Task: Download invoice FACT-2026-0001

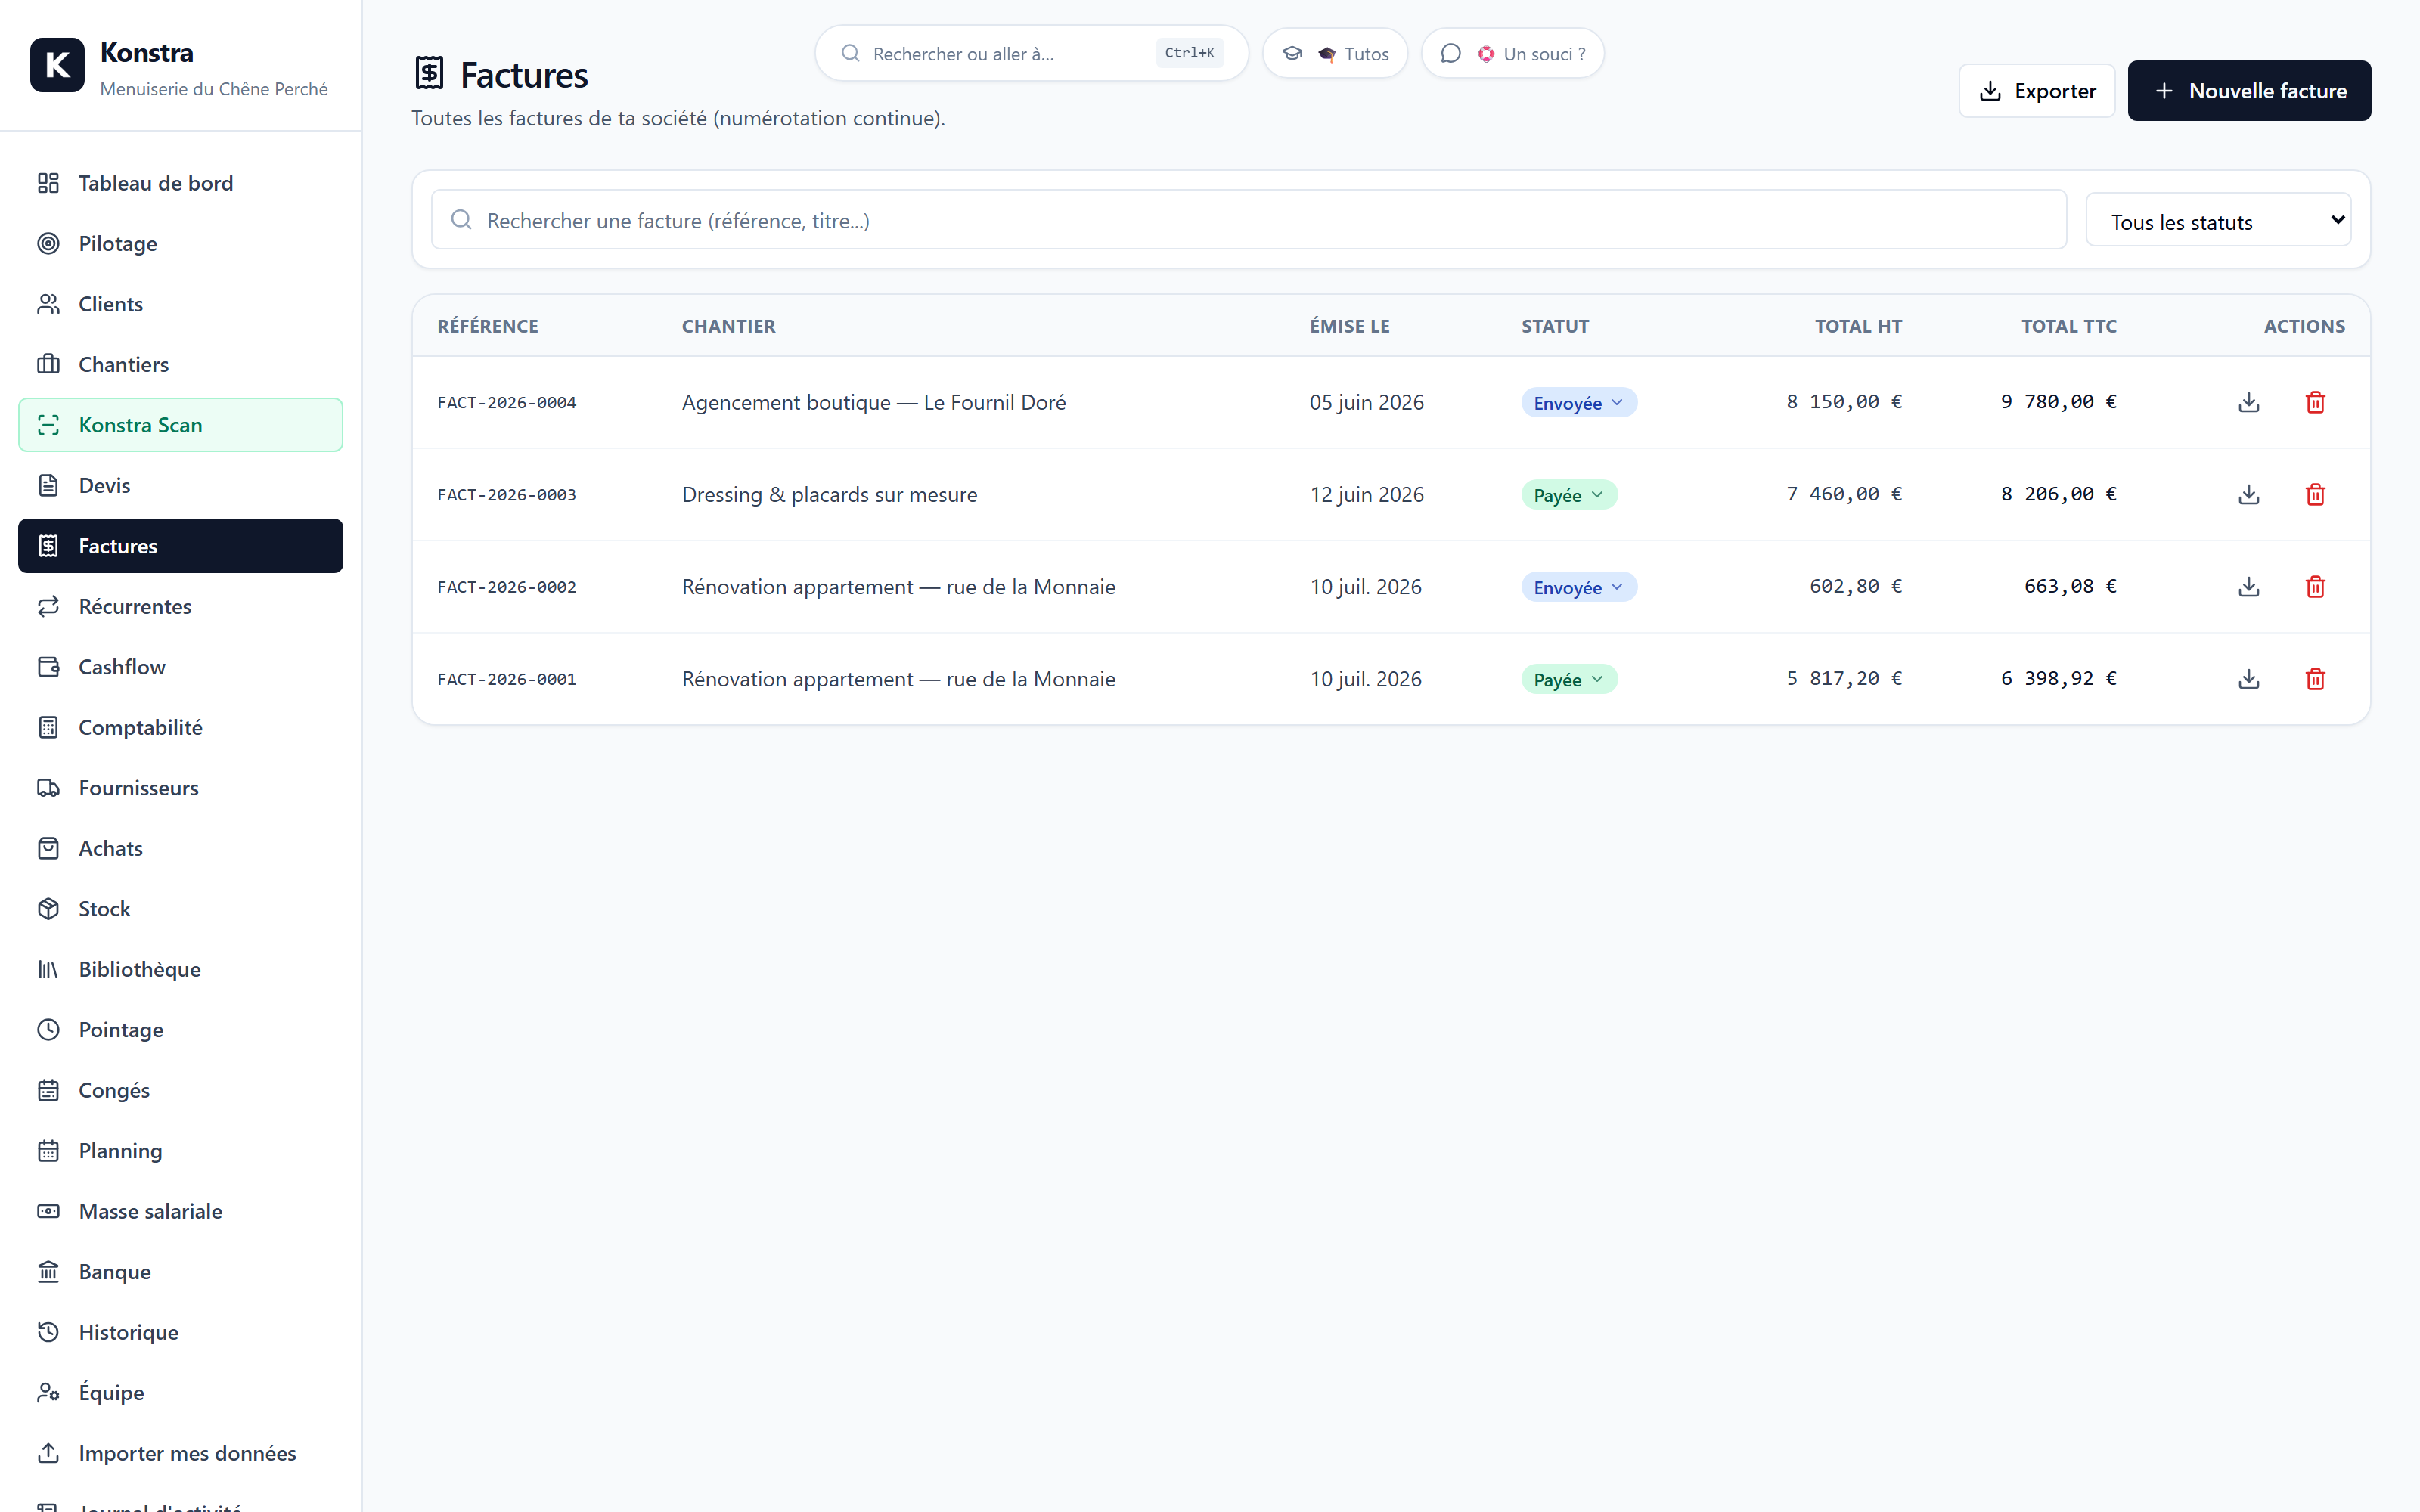Action: tap(2249, 679)
